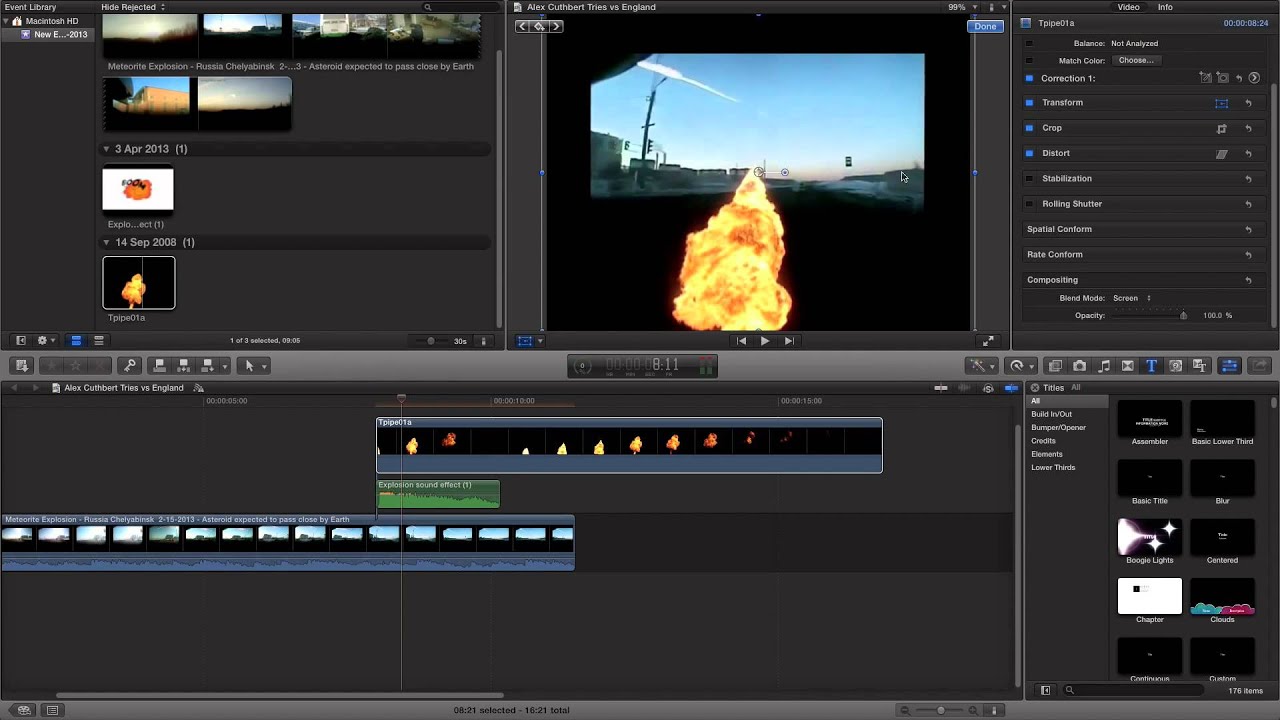Collapse the 14 Sep 2008 group
The width and height of the screenshot is (1280, 720).
(x=107, y=242)
